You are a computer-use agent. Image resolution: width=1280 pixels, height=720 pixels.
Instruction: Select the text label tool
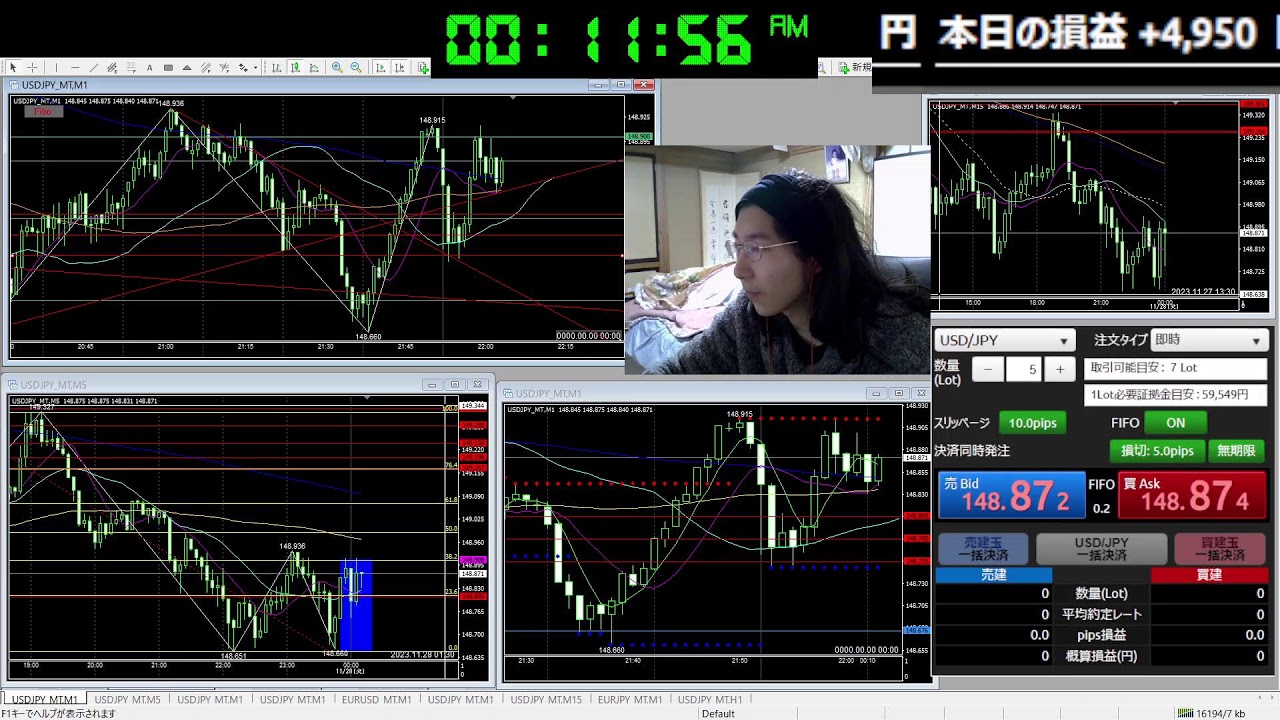150,68
